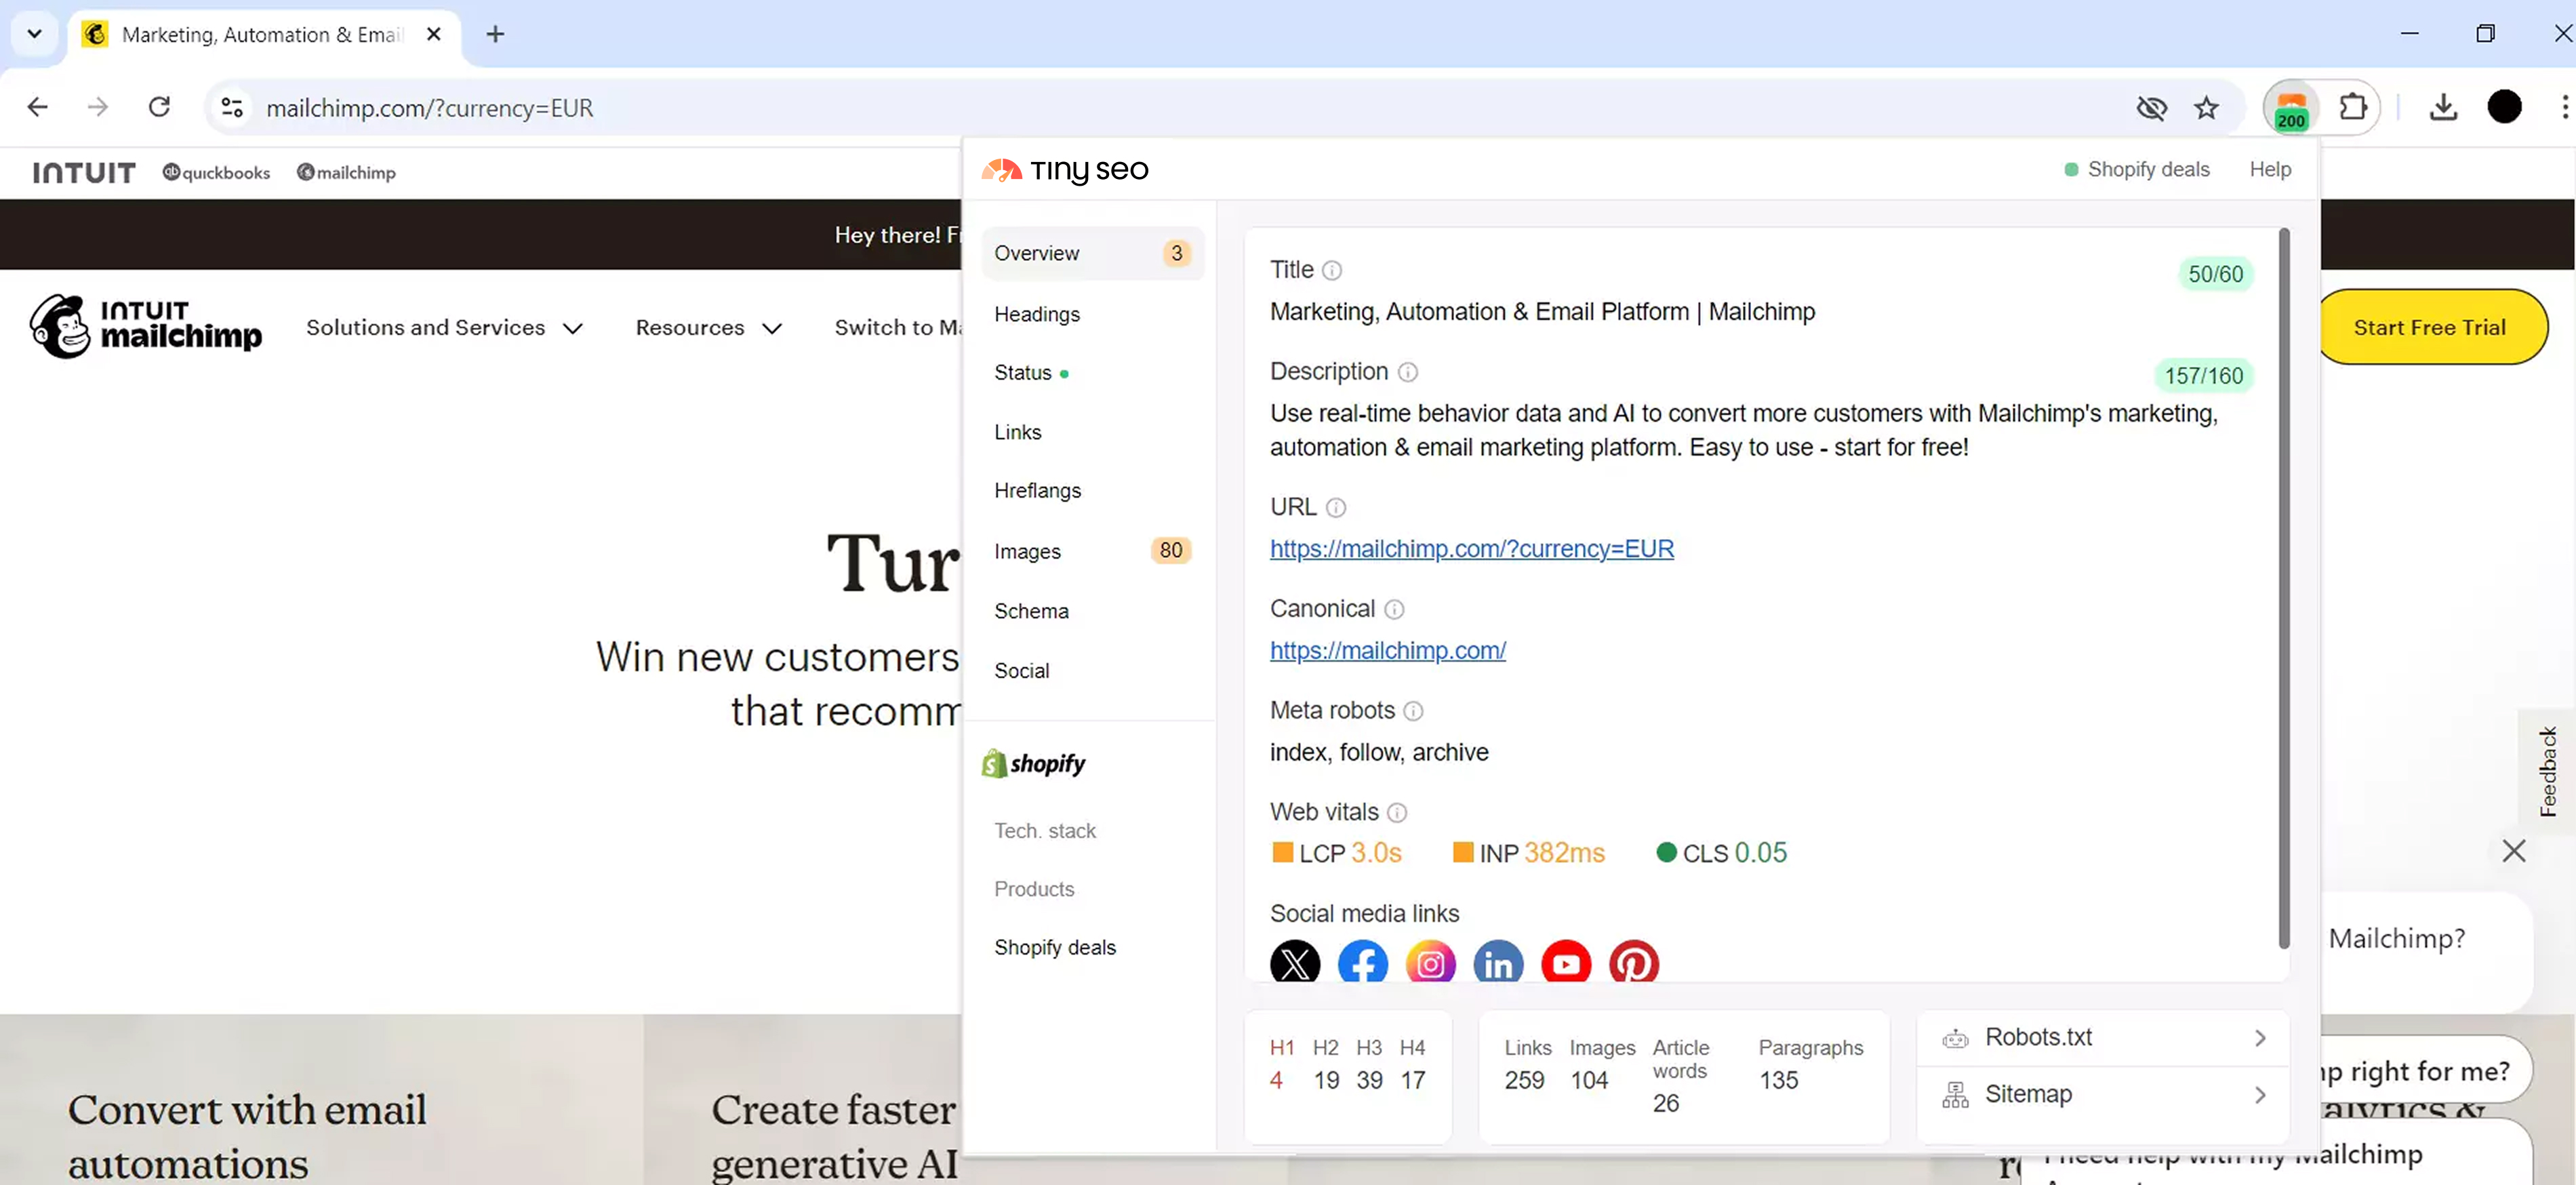Click the Title info icon
Viewport: 2576px width, 1185px height.
click(1331, 270)
